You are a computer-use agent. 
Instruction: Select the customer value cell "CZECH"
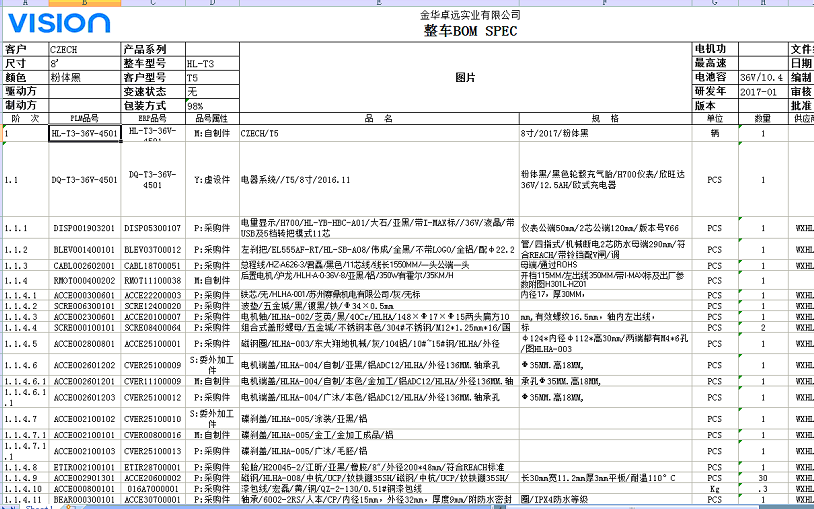pos(85,50)
